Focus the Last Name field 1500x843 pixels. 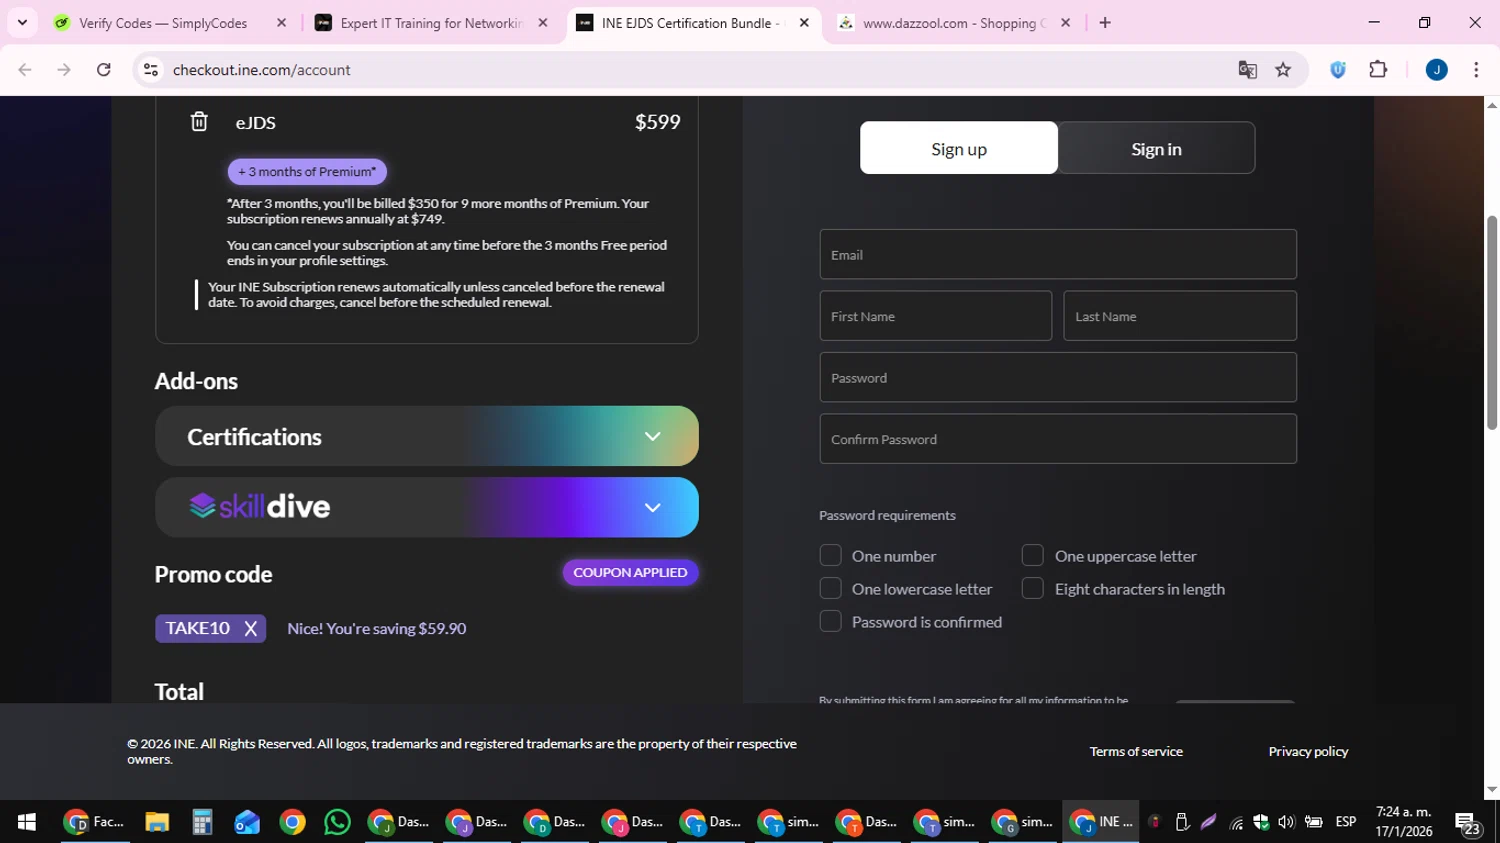tap(1180, 316)
